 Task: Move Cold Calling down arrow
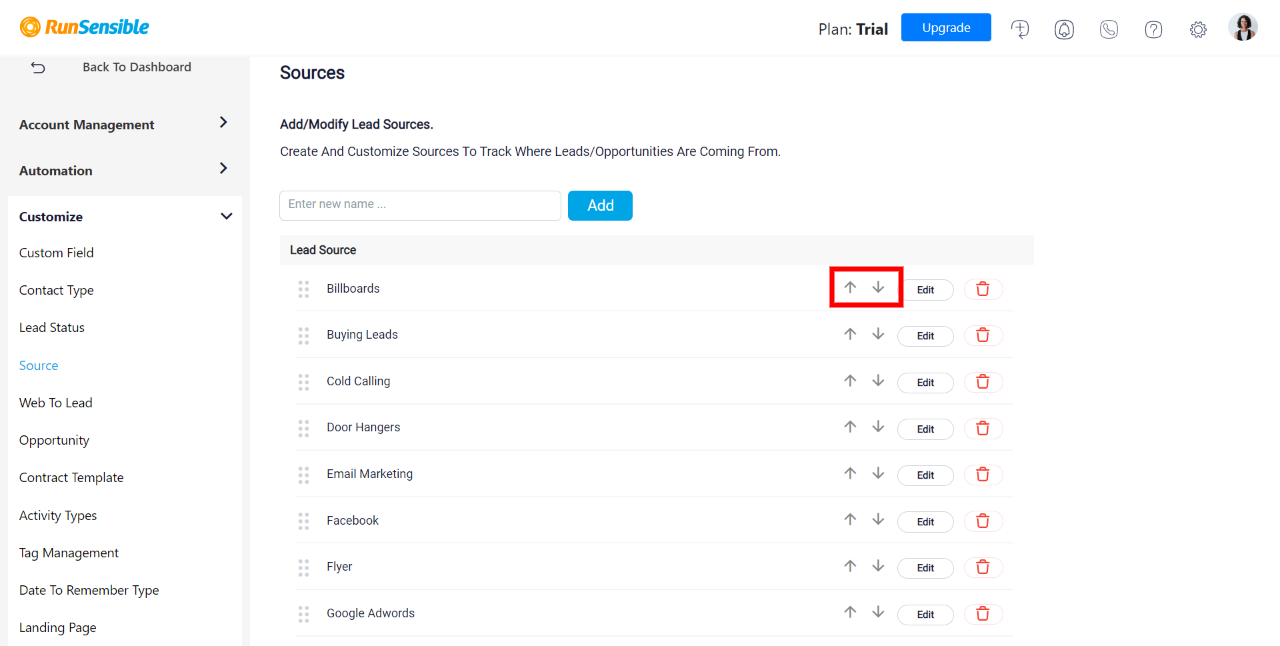tap(878, 380)
